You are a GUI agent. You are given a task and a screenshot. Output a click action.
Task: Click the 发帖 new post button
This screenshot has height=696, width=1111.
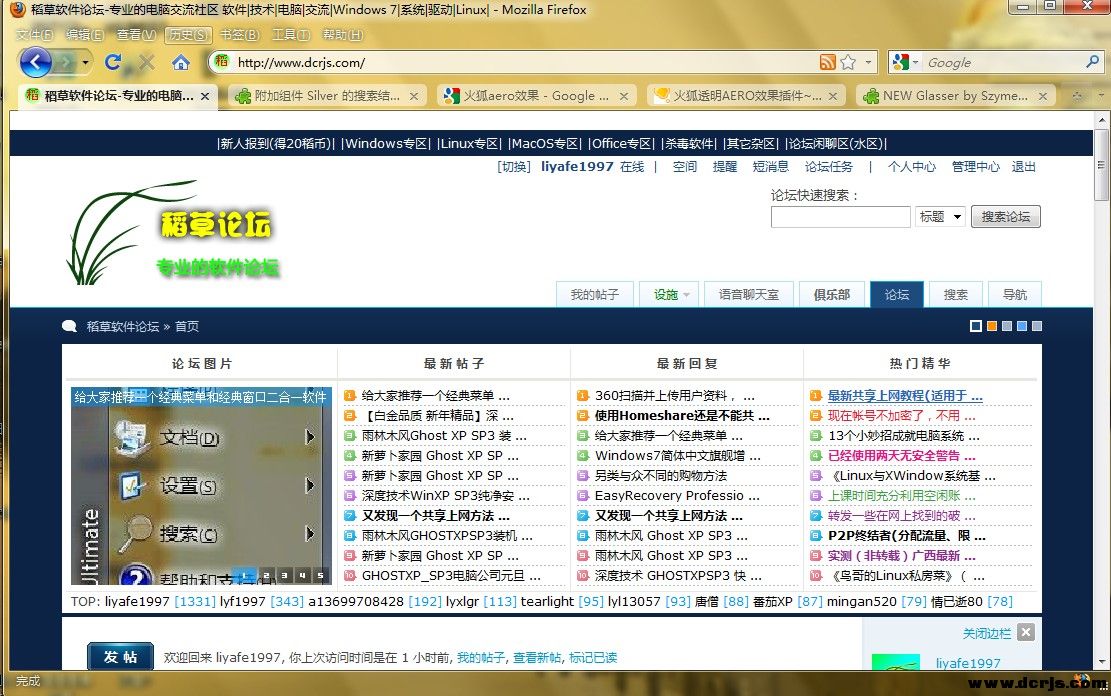tap(120, 657)
